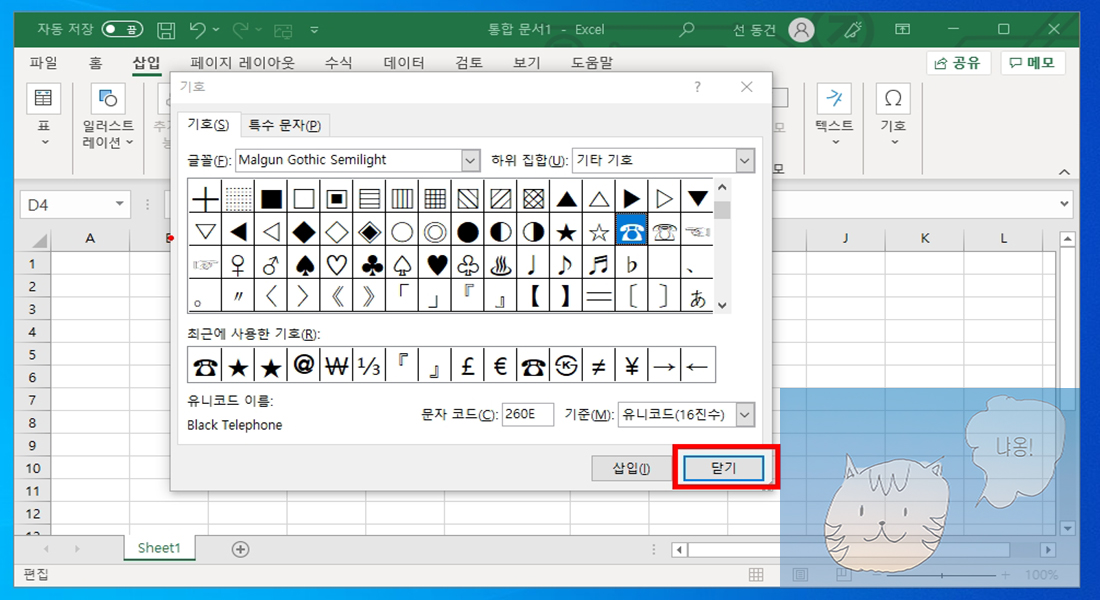
Task: Select the male sign symbol
Action: 271,265
